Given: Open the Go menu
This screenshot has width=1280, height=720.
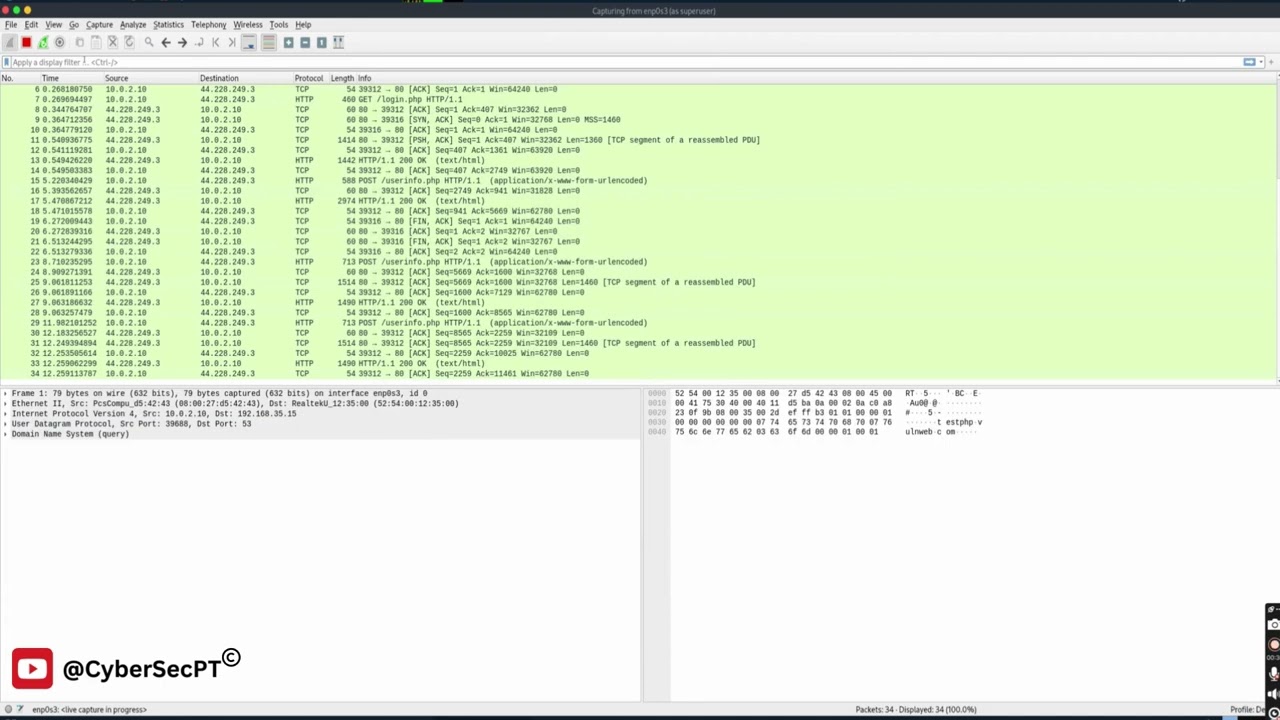Looking at the screenshot, I should coord(74,24).
